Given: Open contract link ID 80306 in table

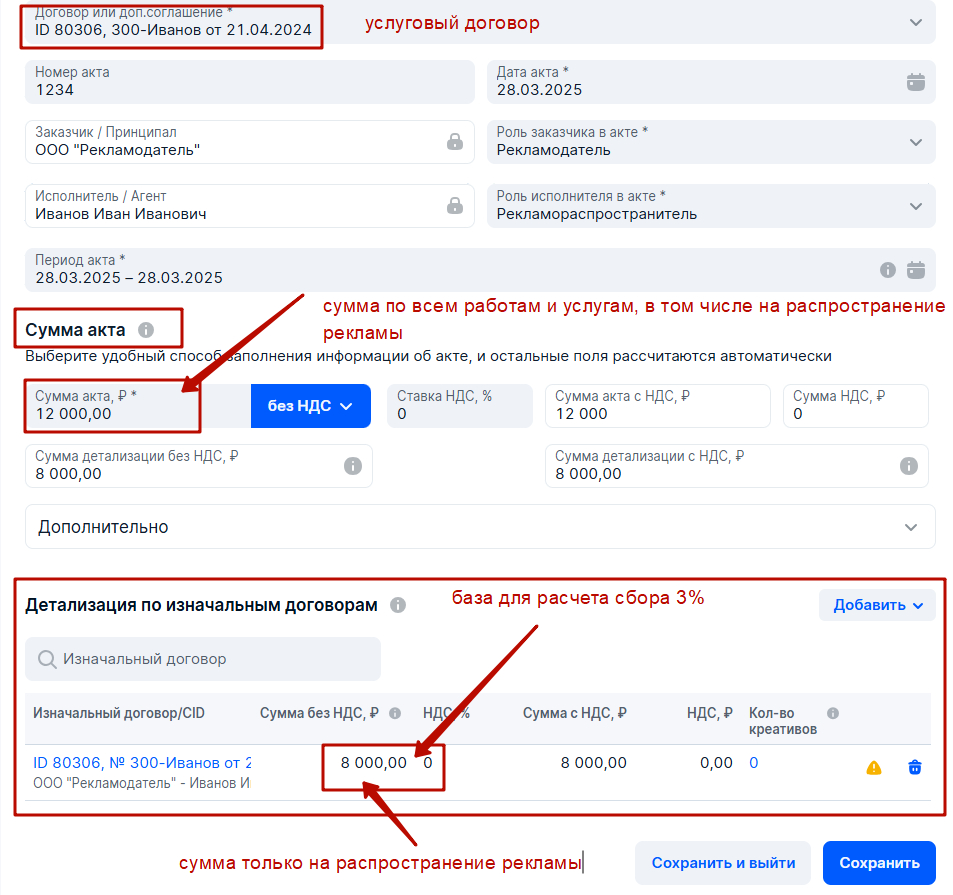Looking at the screenshot, I should pos(142,763).
